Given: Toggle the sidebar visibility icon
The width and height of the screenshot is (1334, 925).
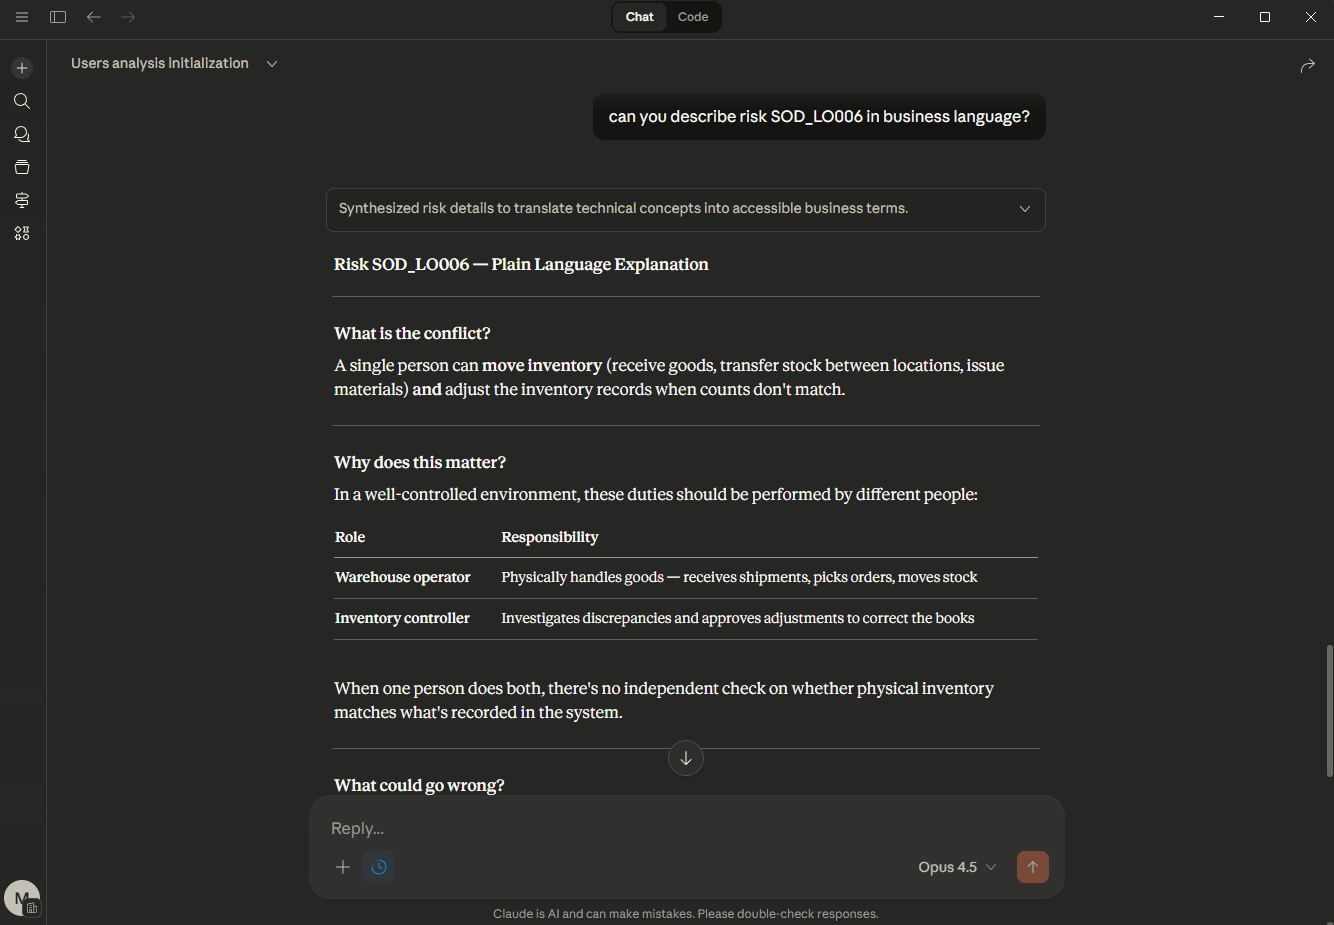Looking at the screenshot, I should click(58, 16).
